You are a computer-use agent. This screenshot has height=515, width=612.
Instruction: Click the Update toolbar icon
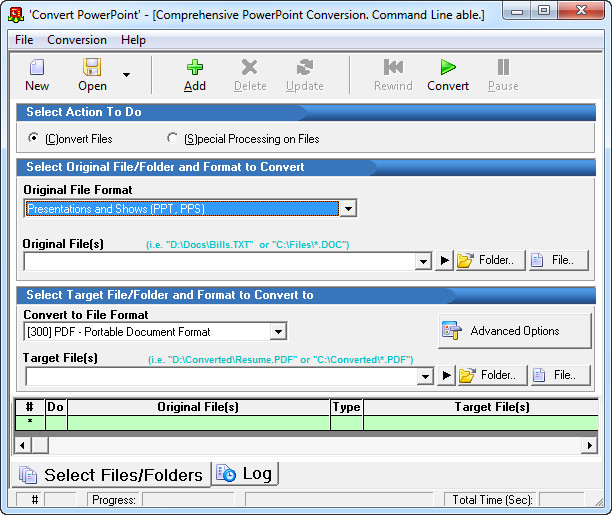coord(305,67)
